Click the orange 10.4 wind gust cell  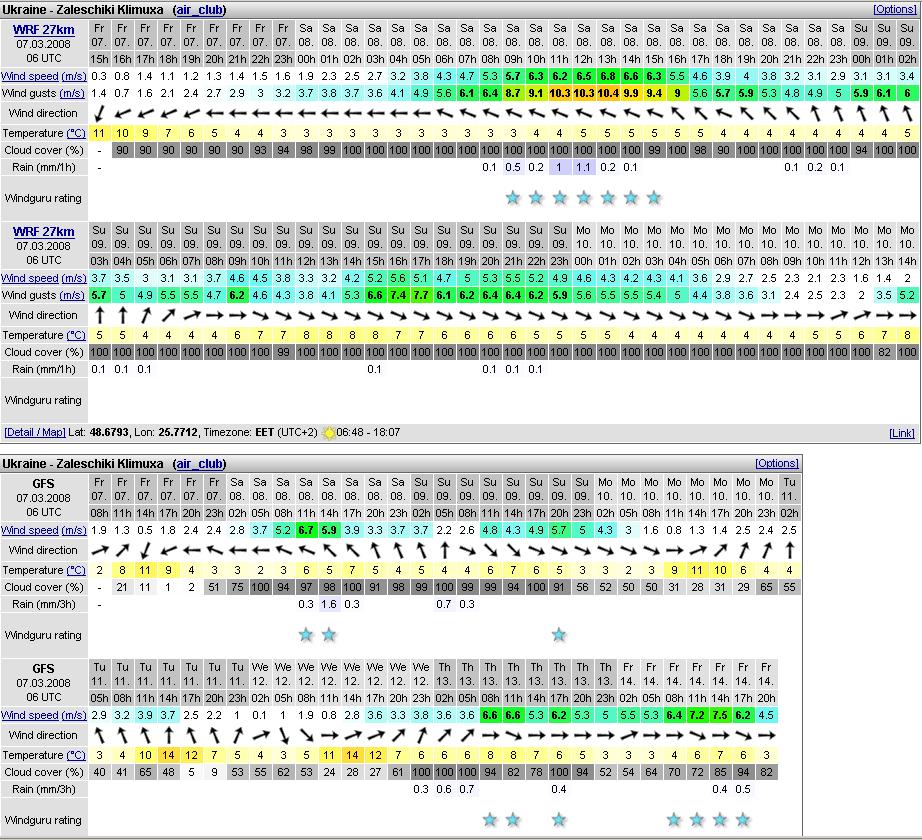pos(607,93)
